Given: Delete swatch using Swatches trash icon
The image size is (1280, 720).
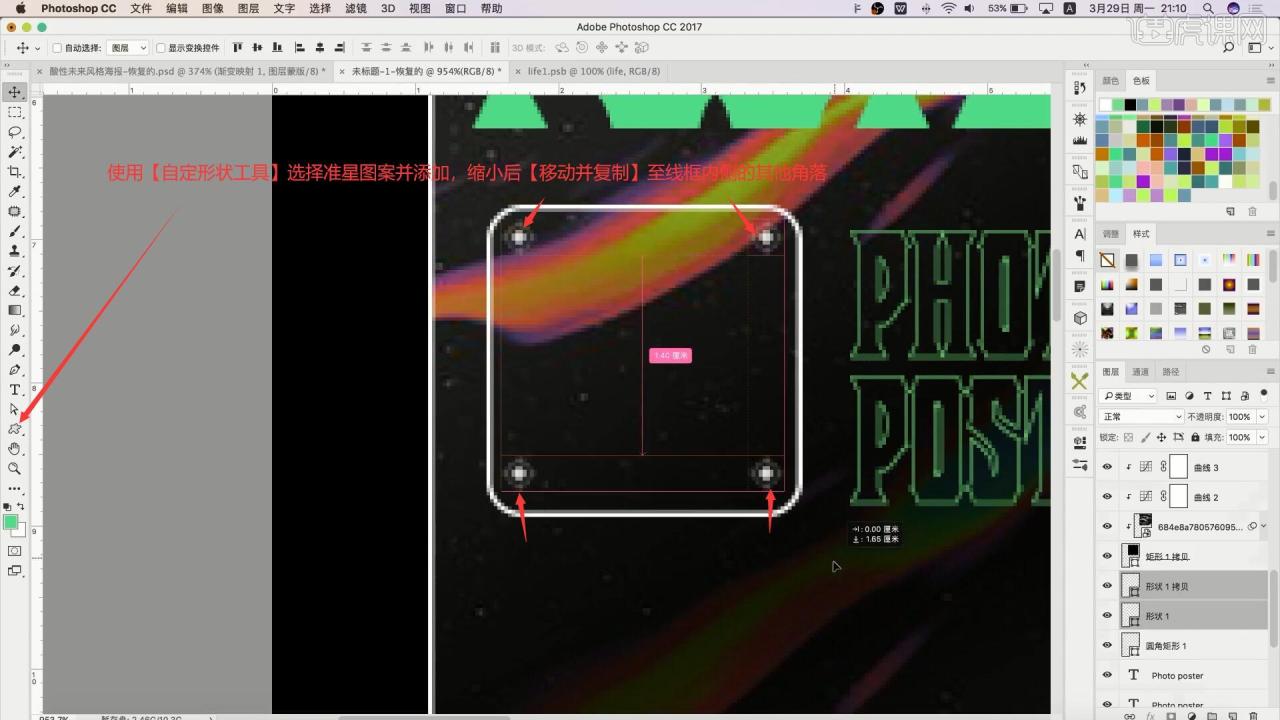Looking at the screenshot, I should tap(1253, 211).
